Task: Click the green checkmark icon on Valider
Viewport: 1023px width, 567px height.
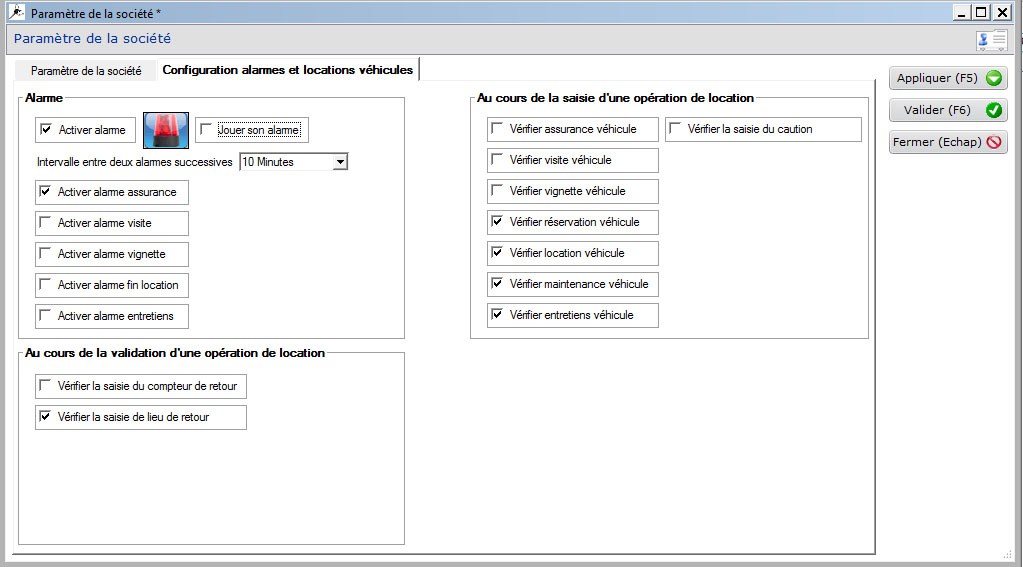Action: (994, 110)
